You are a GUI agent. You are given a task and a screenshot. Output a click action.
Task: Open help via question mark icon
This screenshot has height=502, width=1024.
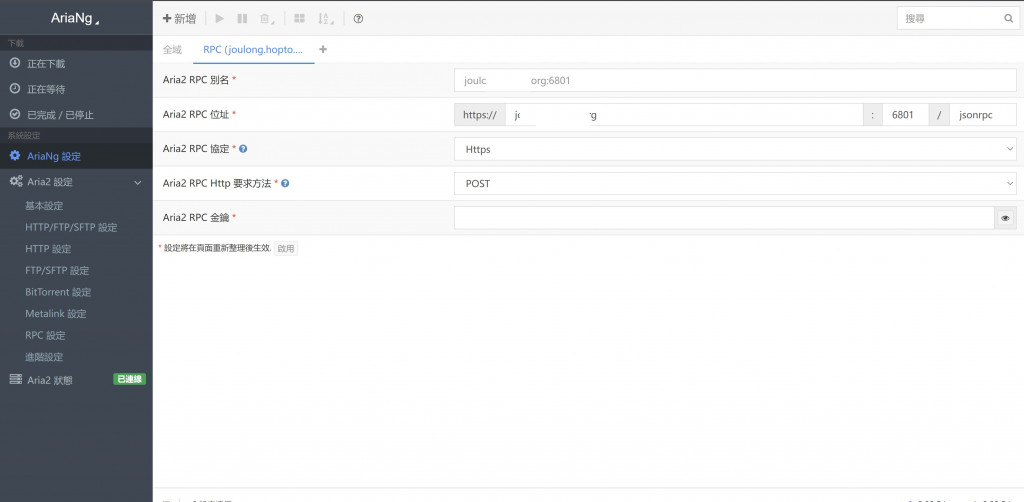click(358, 19)
